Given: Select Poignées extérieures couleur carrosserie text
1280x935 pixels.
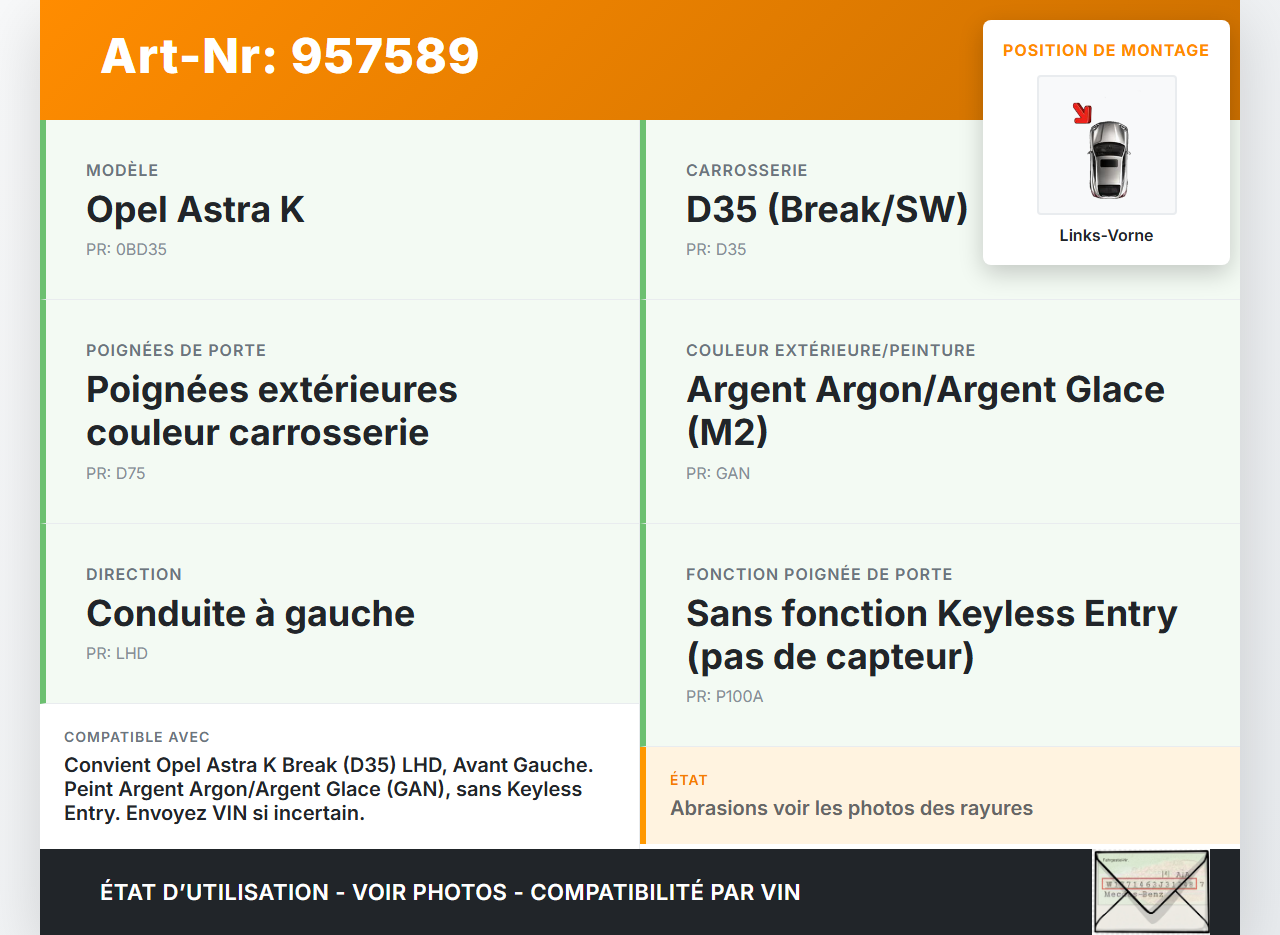Looking at the screenshot, I should pos(271,410).
